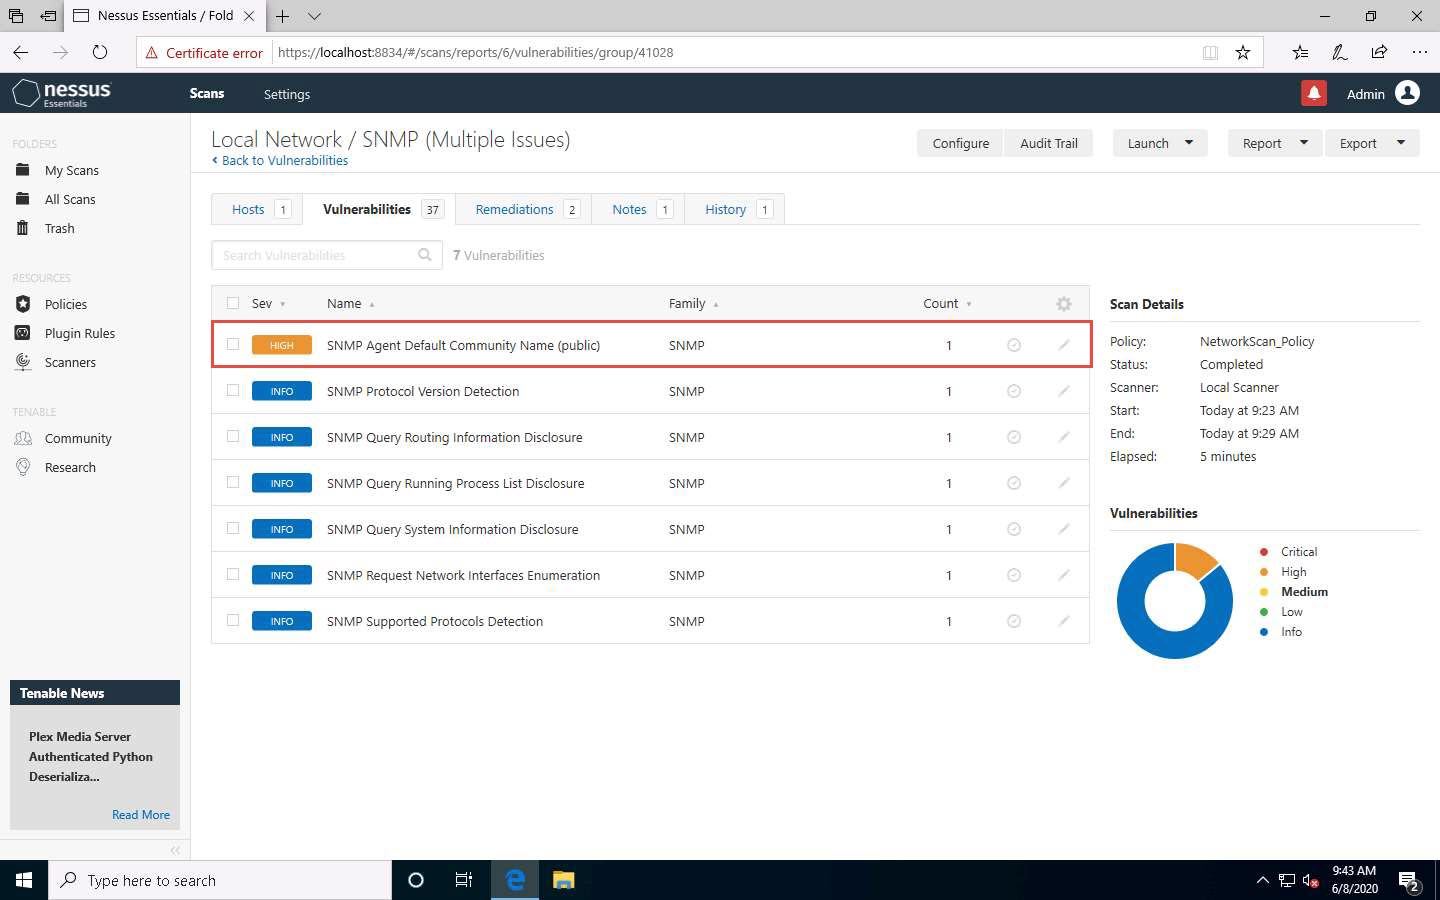The width and height of the screenshot is (1440, 900).
Task: Expand the Launch dropdown arrow
Action: 1189,143
